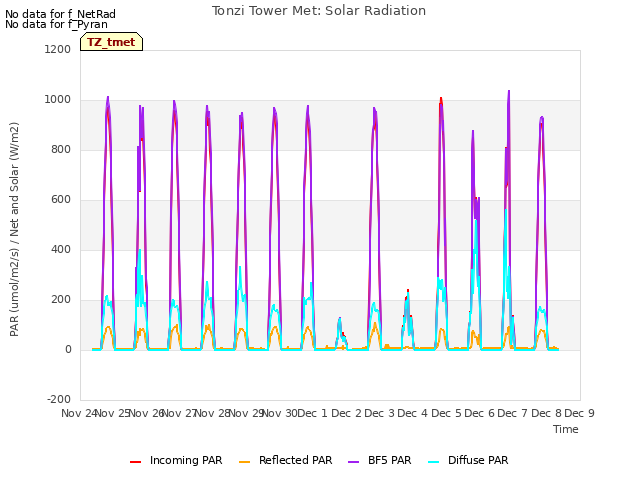Image resolution: width=640 pixels, height=480 pixels.
Task: Click the Incoming PAR legend label
Action: (x=186, y=460)
